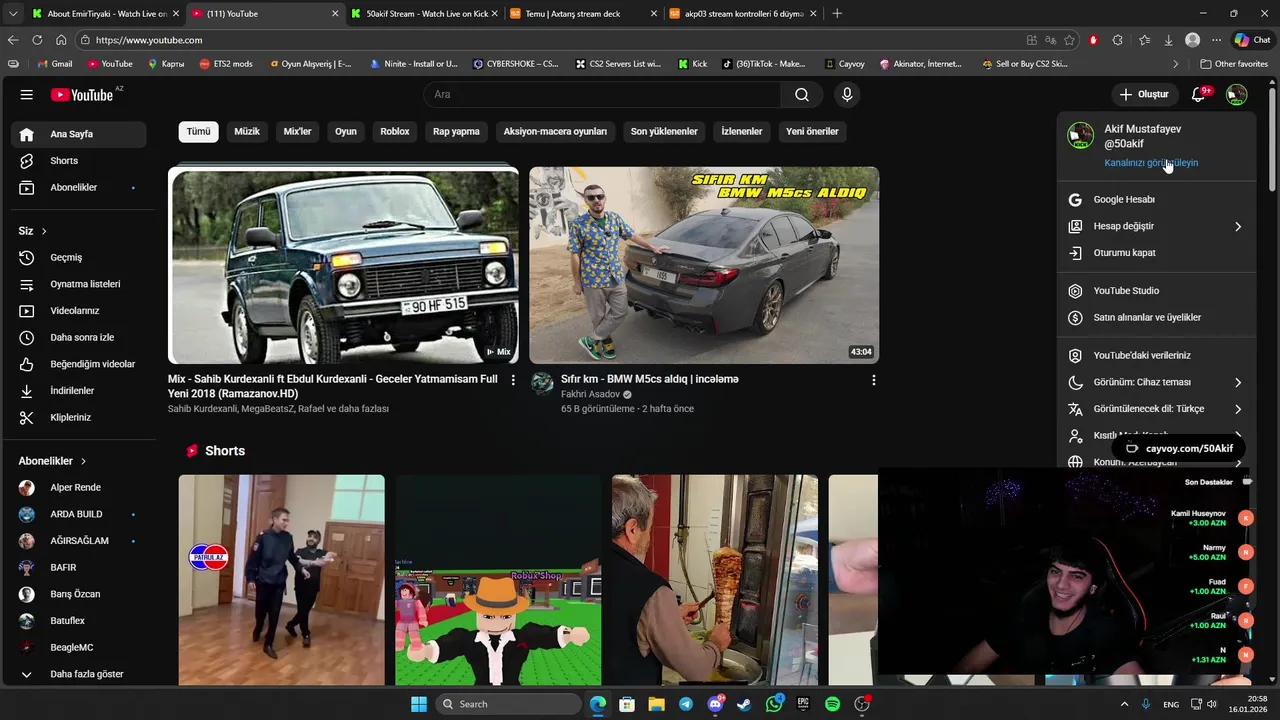Open BeagleMC channel
The height and width of the screenshot is (720, 1280).
coord(79,647)
